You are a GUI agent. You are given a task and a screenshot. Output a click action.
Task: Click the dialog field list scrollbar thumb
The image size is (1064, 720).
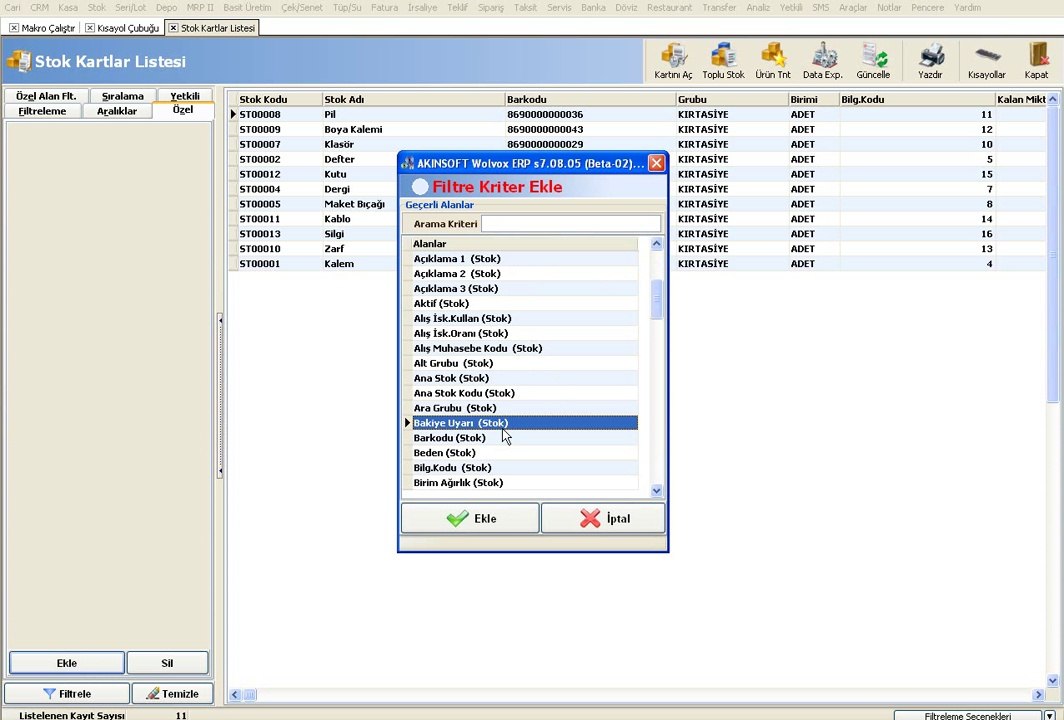pos(656,299)
